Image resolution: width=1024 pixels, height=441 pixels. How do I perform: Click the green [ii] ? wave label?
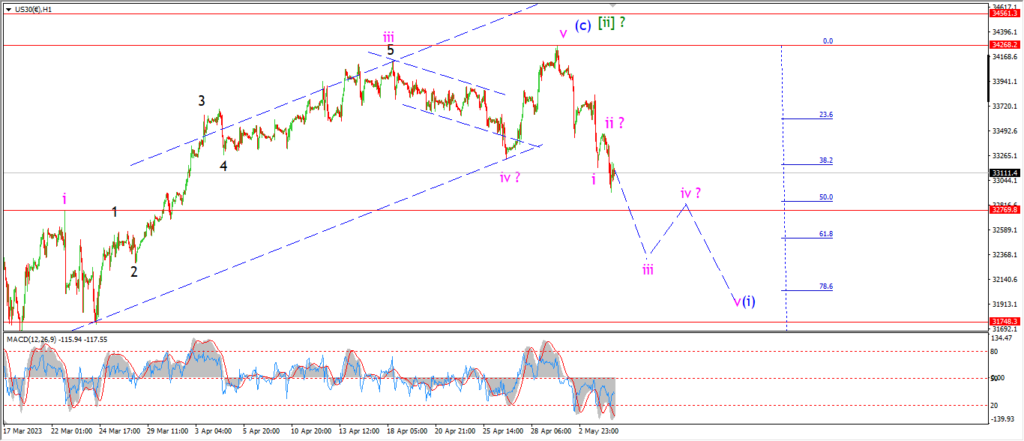click(x=613, y=24)
